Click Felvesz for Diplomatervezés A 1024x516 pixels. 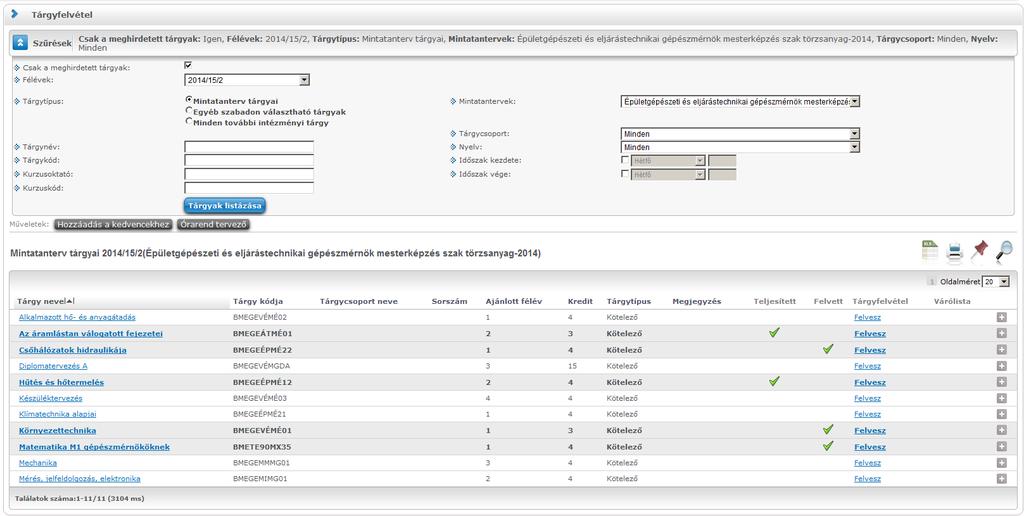(867, 366)
